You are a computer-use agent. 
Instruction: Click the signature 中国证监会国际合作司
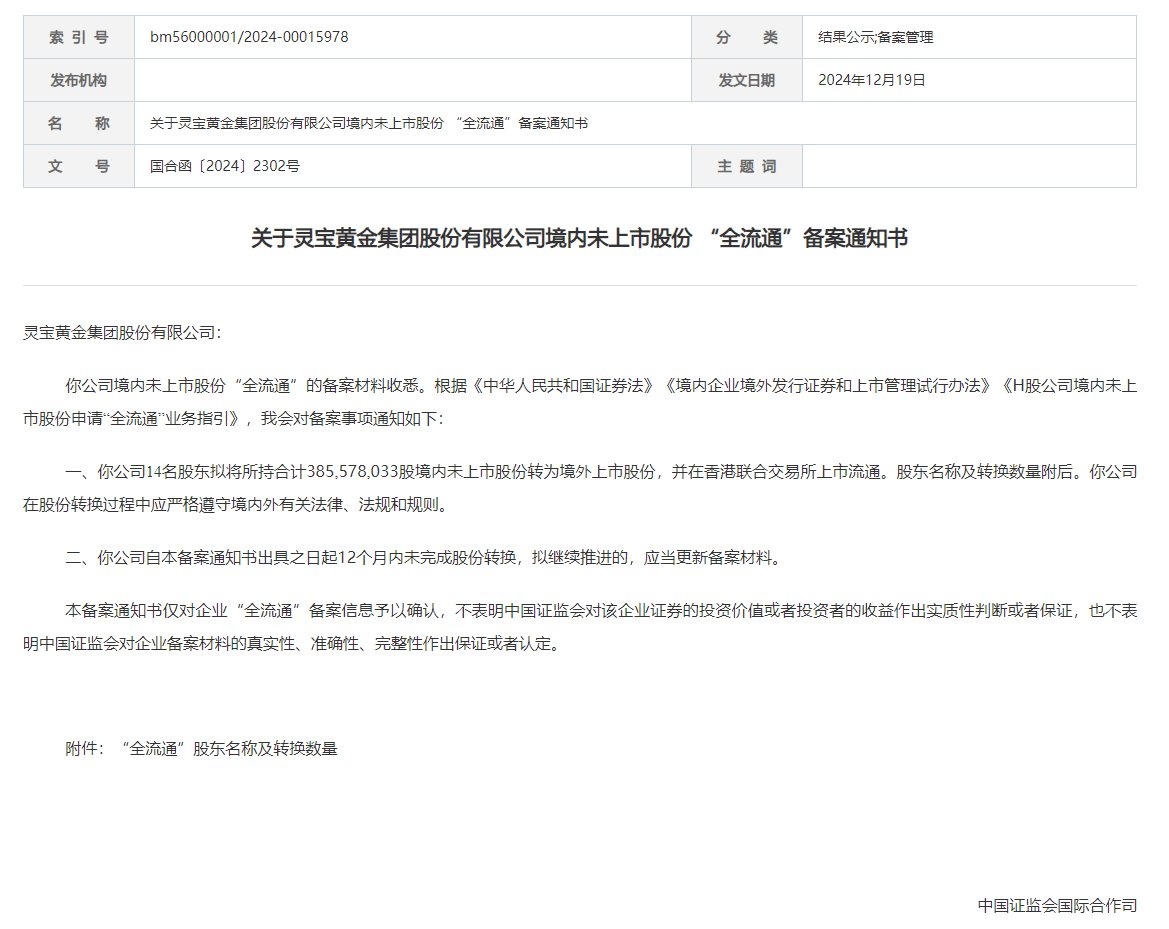[x=1057, y=906]
